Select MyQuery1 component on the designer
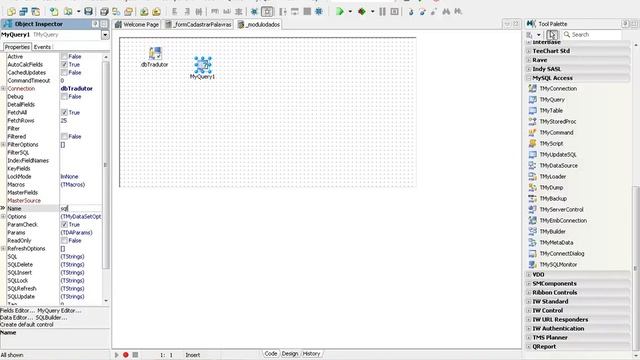Image resolution: width=640 pixels, height=360 pixels. coord(203,65)
